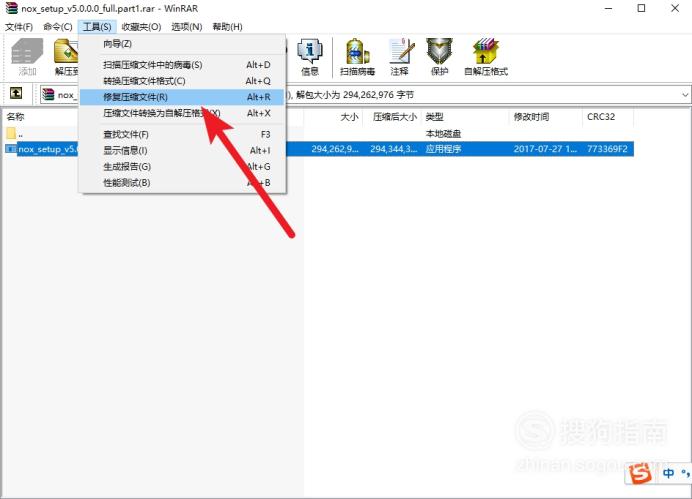Choose 生成报告(G) menu entry
The width and height of the screenshot is (692, 499).
182,167
